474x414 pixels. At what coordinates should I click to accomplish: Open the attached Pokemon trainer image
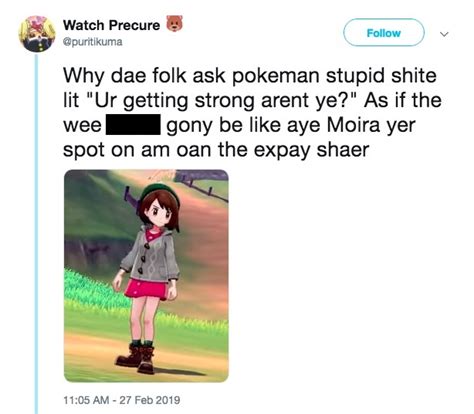pyautogui.click(x=146, y=275)
